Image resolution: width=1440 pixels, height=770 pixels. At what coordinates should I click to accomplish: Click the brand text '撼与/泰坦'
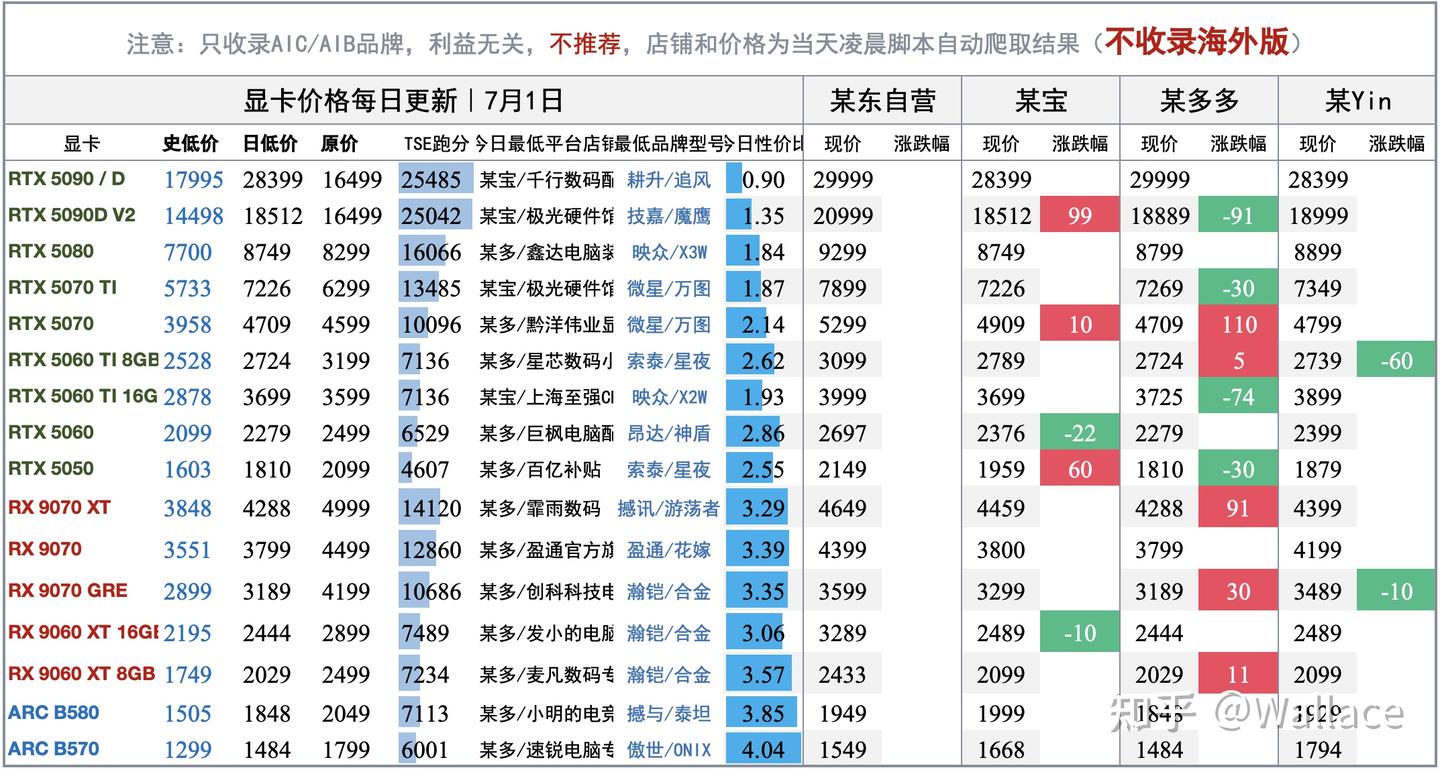pos(669,713)
